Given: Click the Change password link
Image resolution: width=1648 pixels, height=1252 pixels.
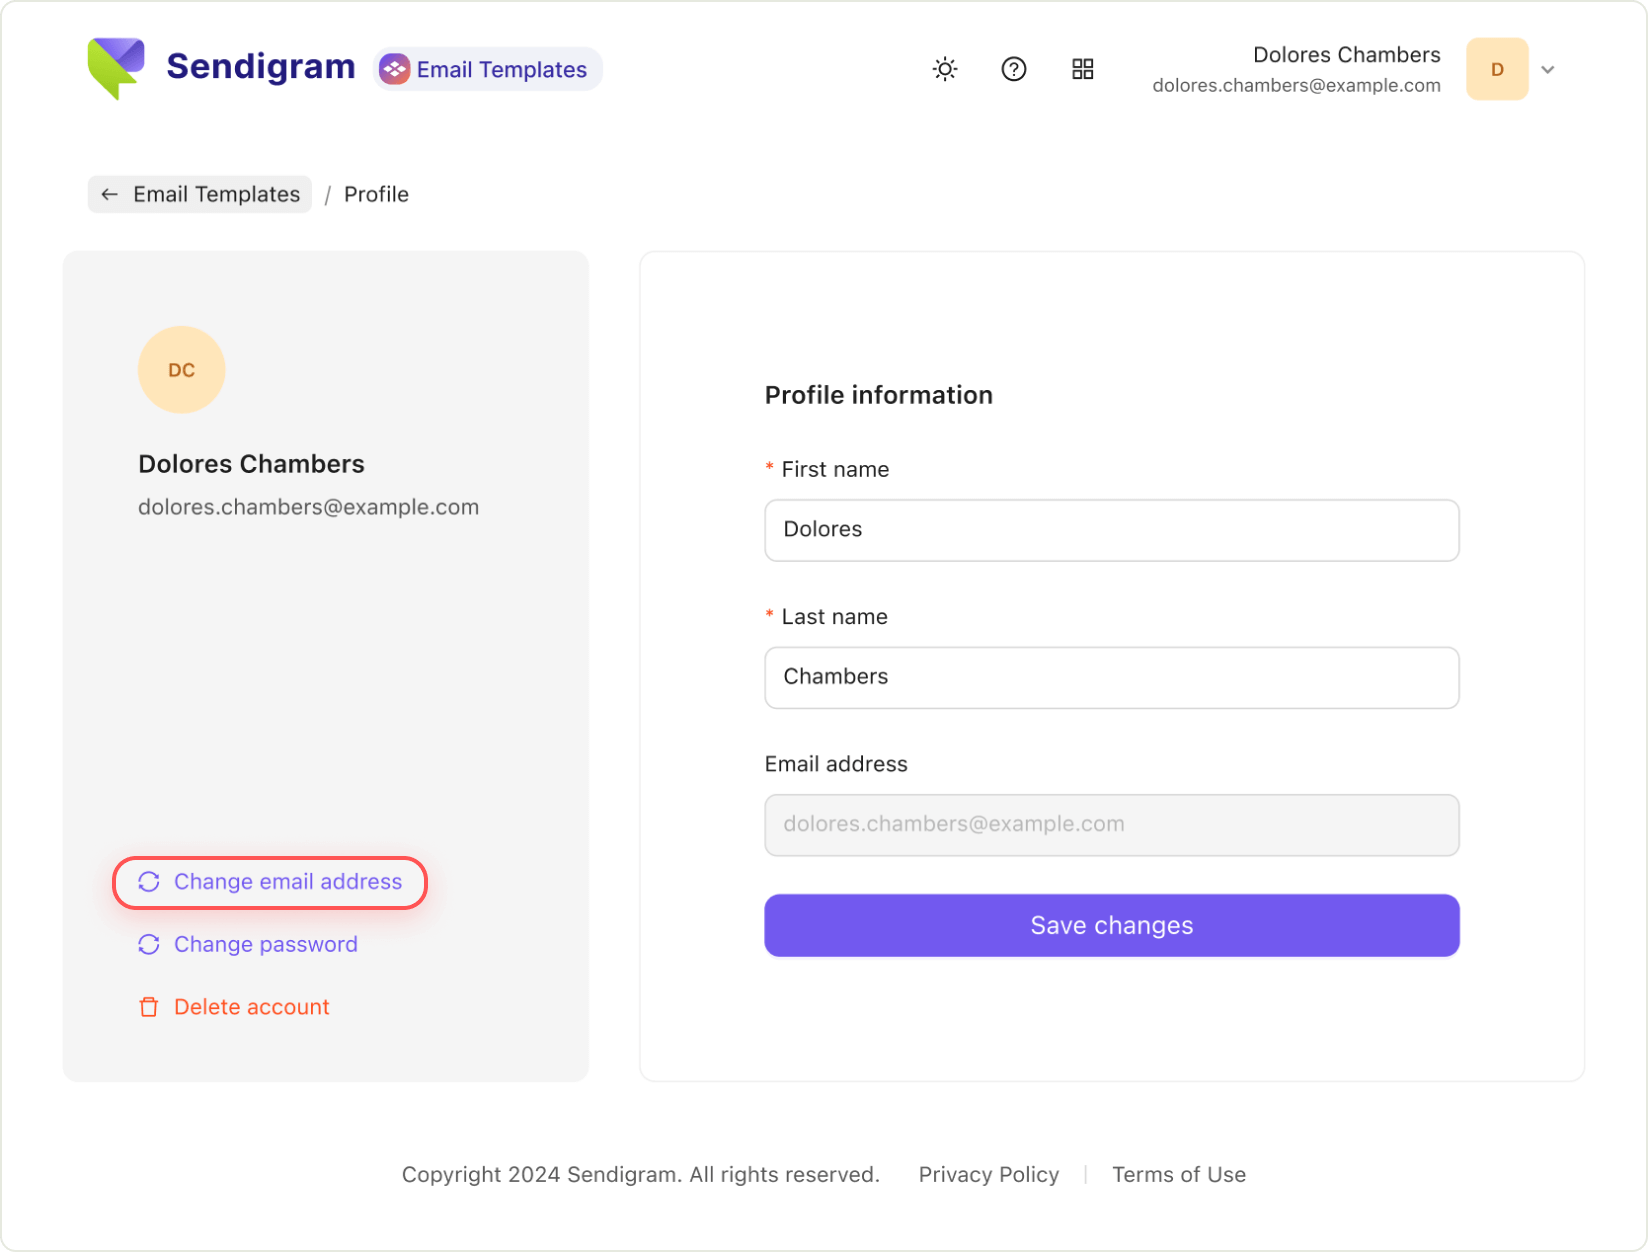Looking at the screenshot, I should 265,944.
